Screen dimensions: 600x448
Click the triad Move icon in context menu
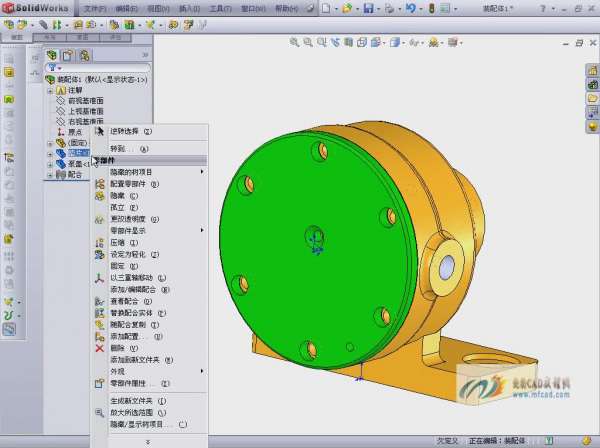coord(99,278)
